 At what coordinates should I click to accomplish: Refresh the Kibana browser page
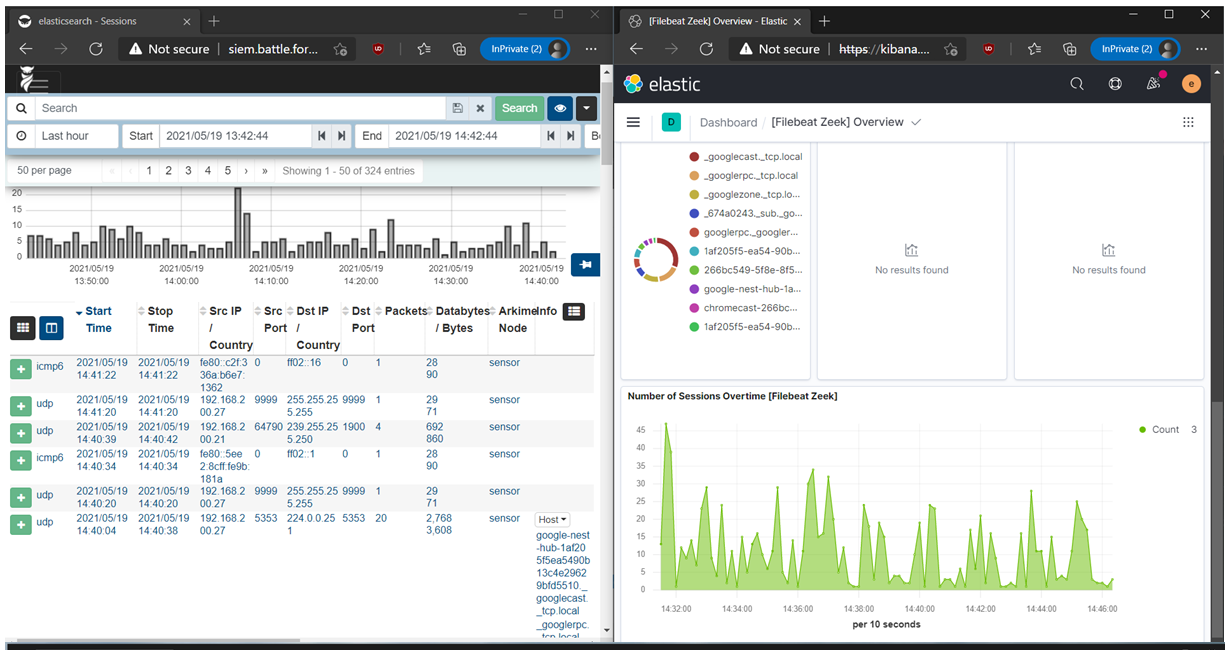[706, 49]
